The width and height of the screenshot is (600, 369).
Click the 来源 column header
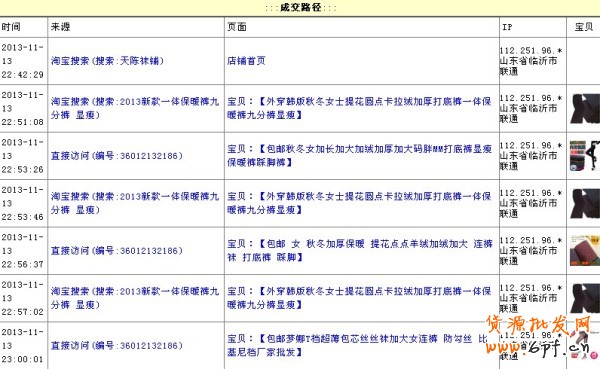[x=60, y=27]
